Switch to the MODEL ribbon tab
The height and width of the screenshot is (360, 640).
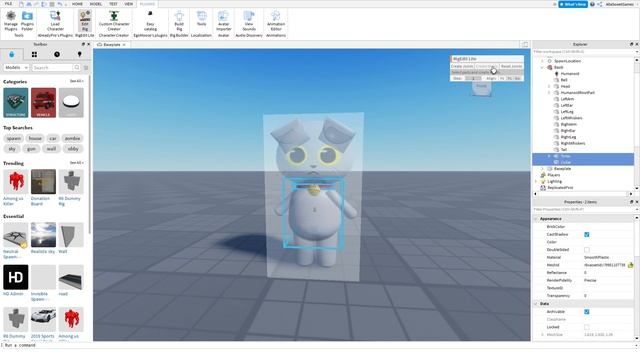pos(96,4)
